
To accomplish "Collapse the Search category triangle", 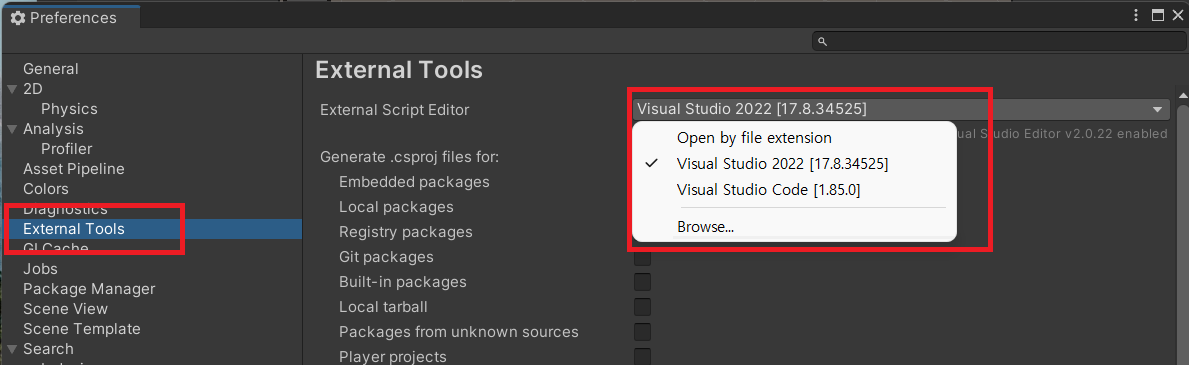I will click(x=11, y=349).
